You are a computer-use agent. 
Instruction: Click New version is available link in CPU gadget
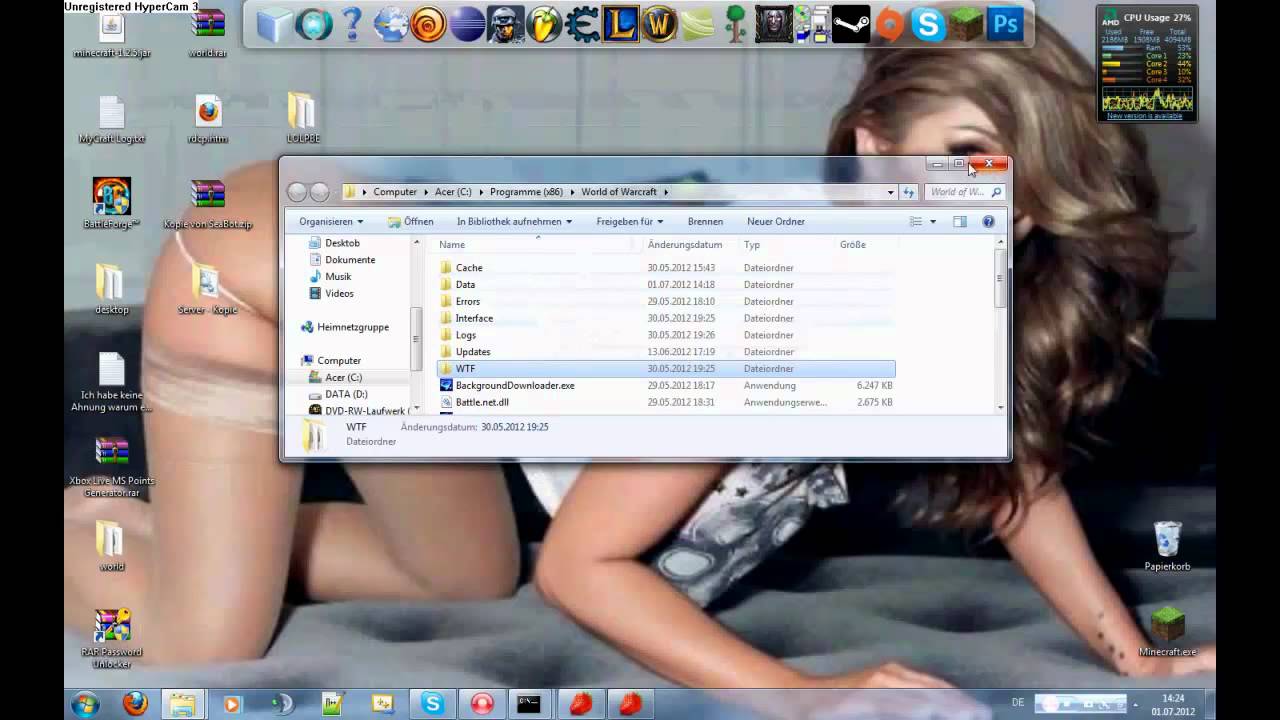[x=1145, y=116]
